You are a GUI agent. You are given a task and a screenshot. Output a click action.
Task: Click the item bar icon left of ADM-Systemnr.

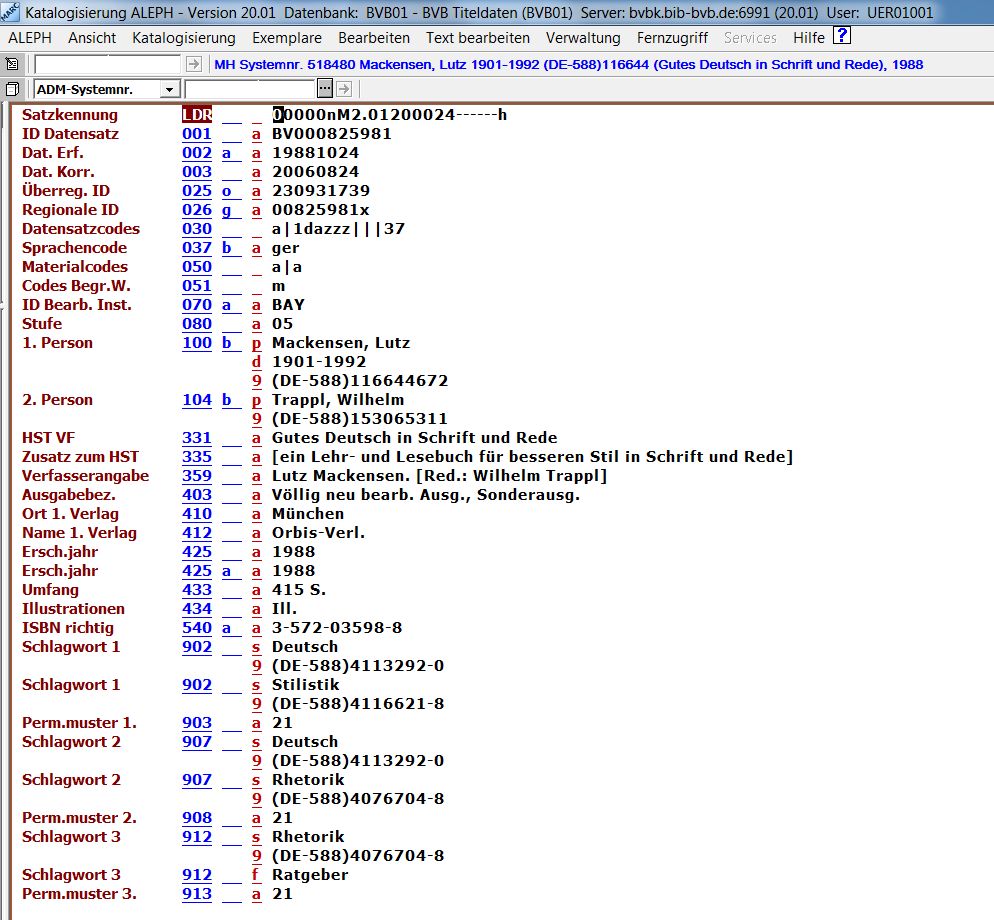click(12, 89)
